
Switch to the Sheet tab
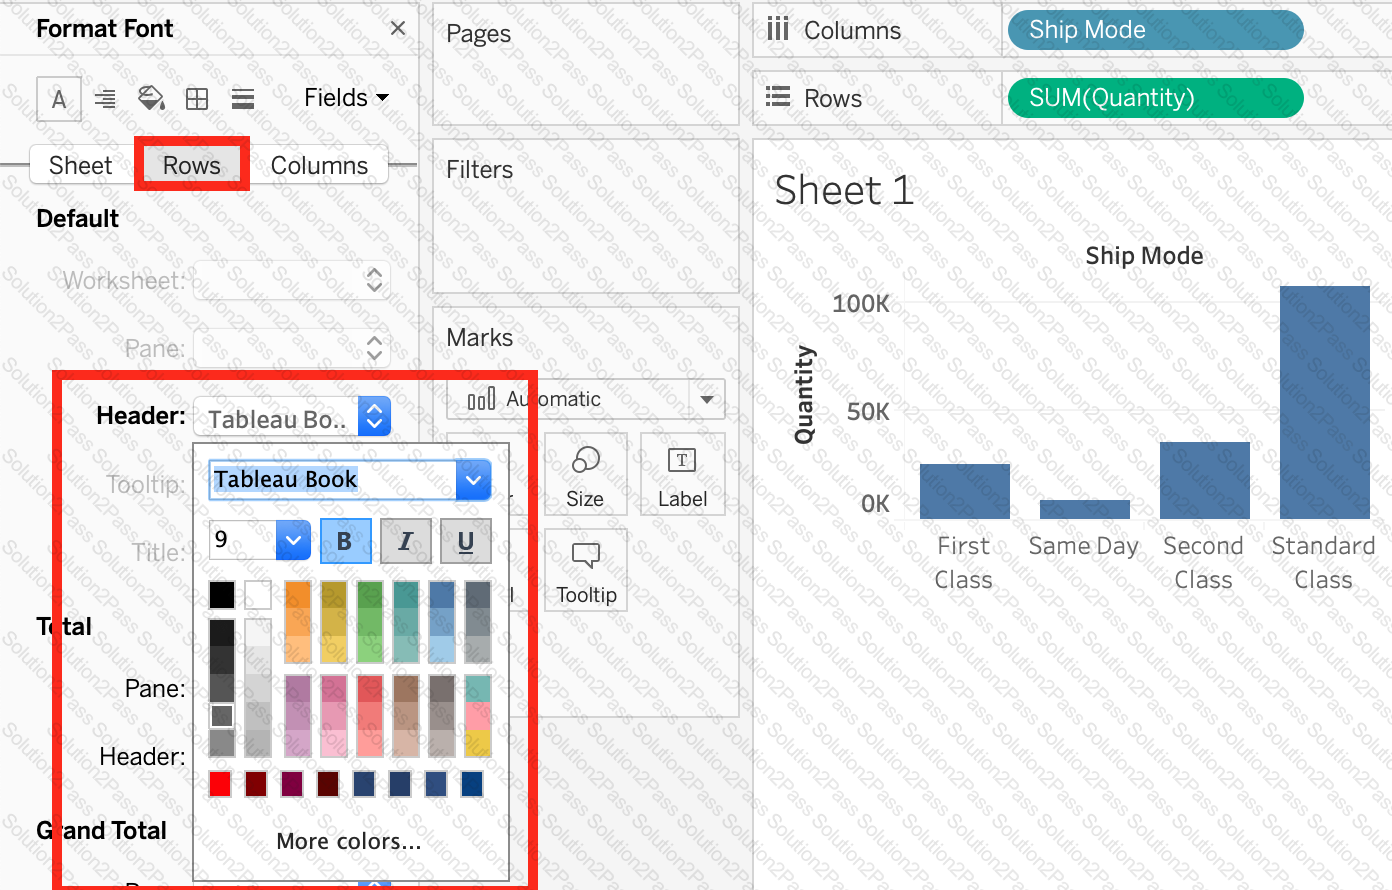[81, 166]
